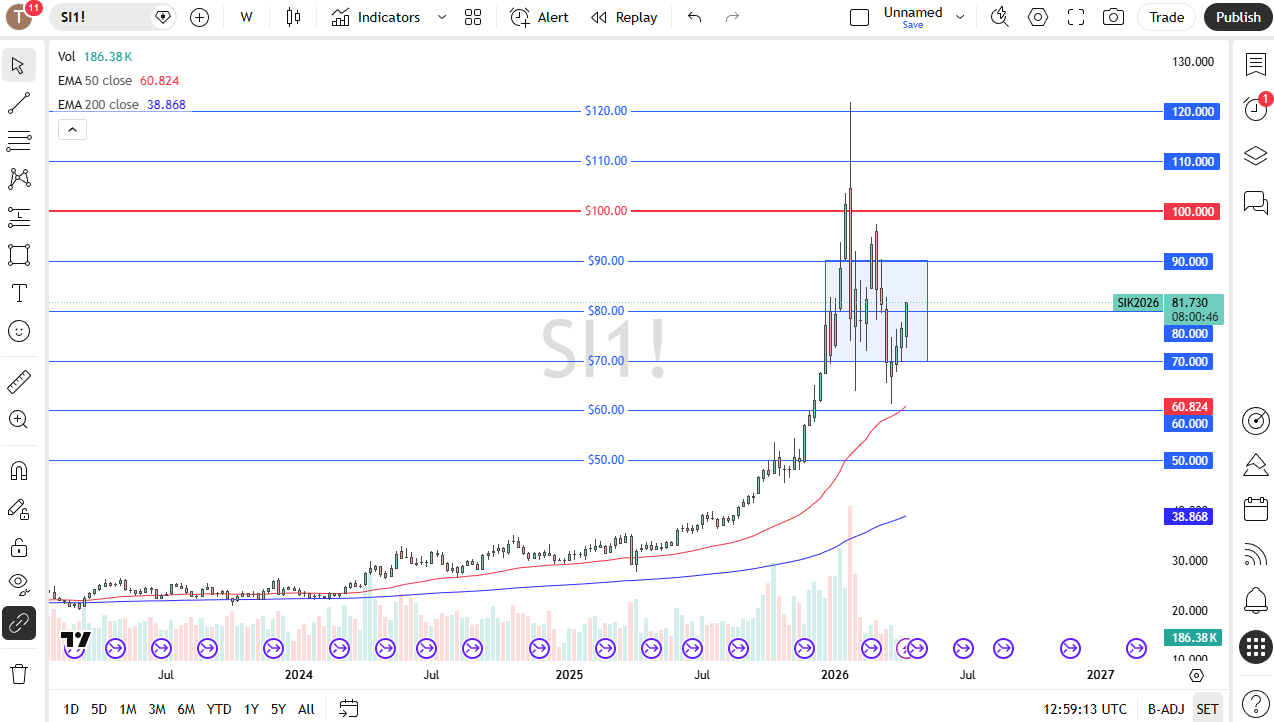The height and width of the screenshot is (722, 1274).
Task: Select the Text annotation tool
Action: point(18,293)
